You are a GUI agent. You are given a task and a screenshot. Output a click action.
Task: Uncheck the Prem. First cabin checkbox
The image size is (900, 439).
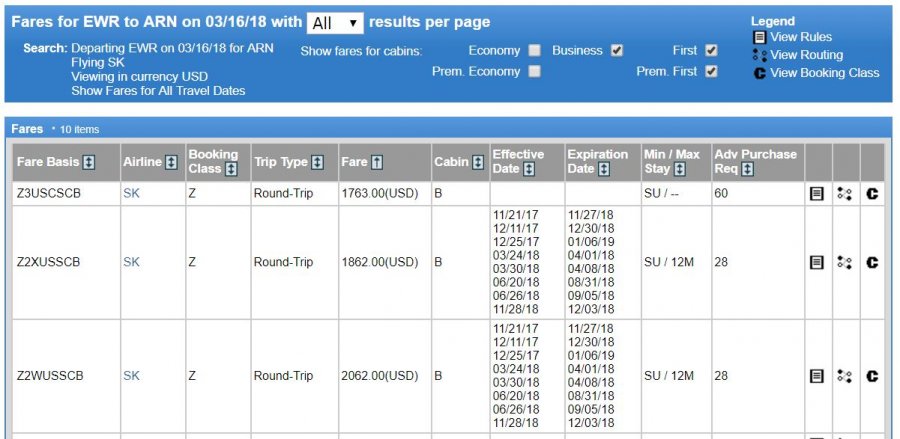click(x=711, y=71)
